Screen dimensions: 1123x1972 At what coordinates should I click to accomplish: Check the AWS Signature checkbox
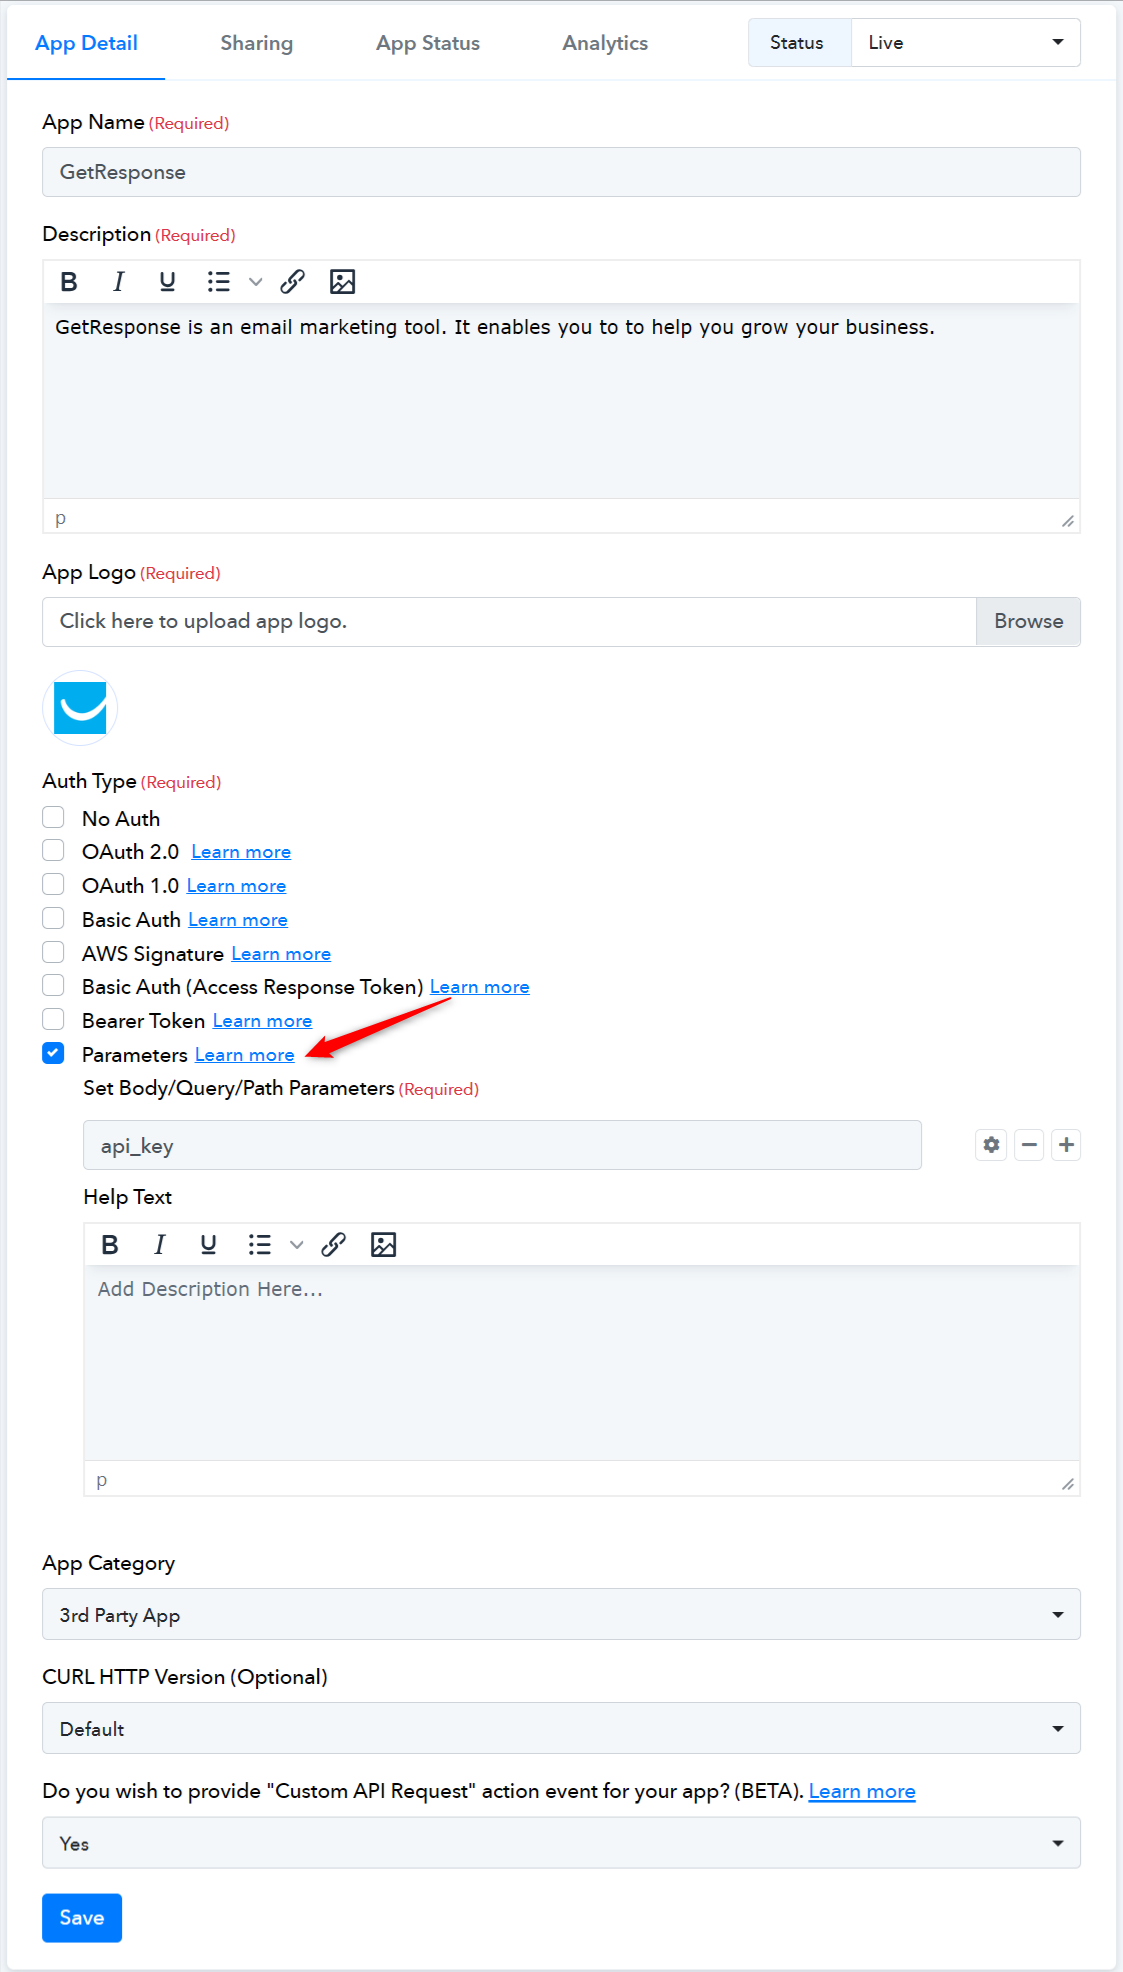pos(53,952)
